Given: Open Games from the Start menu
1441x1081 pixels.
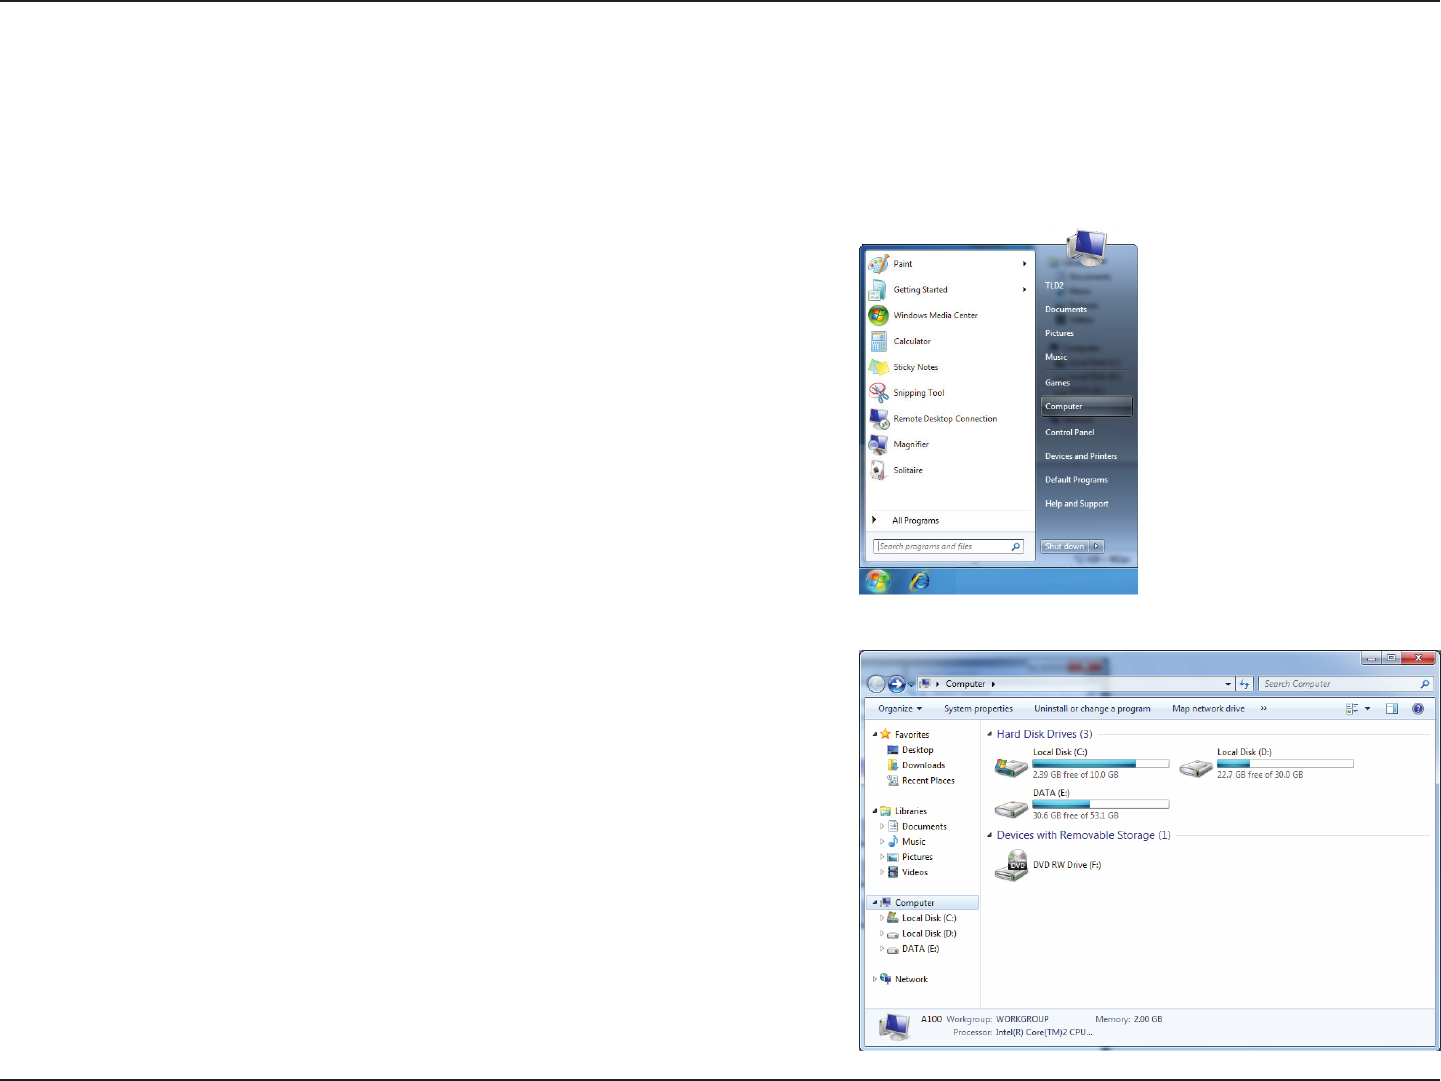Looking at the screenshot, I should tap(1057, 383).
